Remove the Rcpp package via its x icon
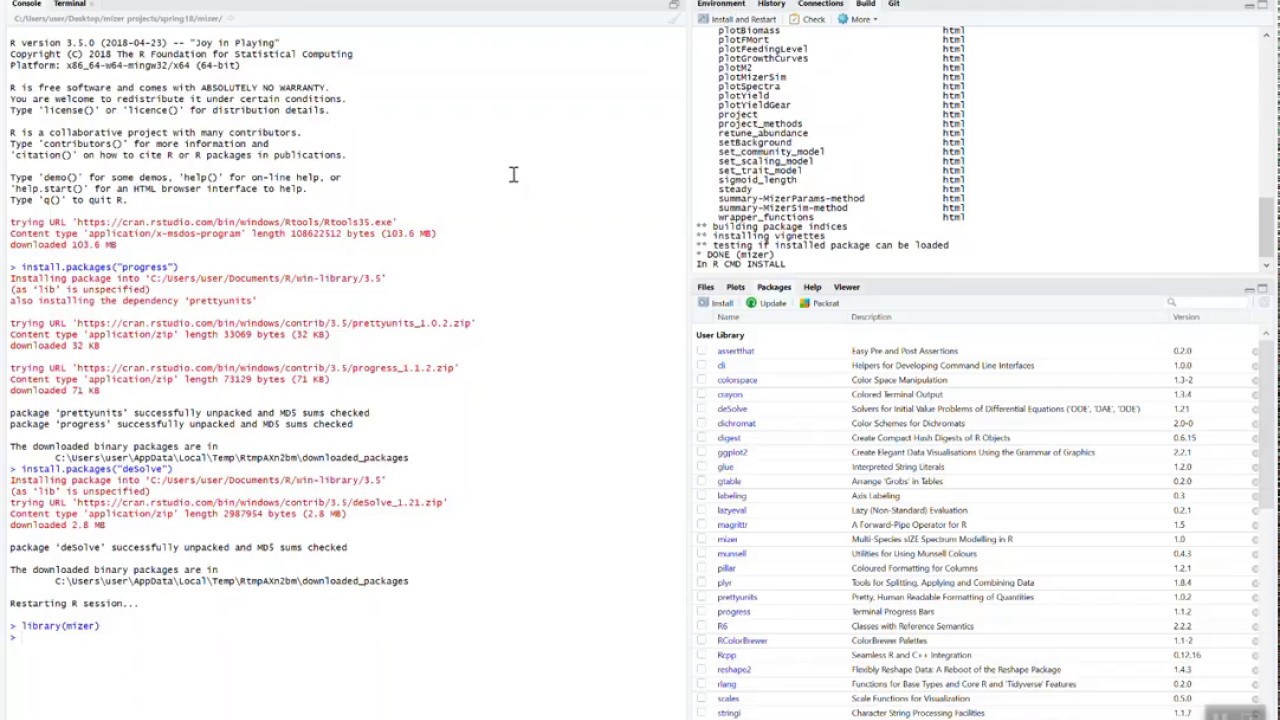Image resolution: width=1280 pixels, height=720 pixels. pyautogui.click(x=1255, y=656)
